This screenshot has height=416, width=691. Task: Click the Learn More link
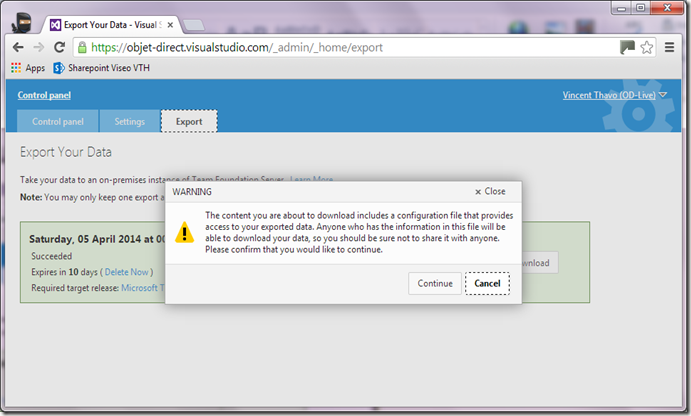[x=312, y=179]
